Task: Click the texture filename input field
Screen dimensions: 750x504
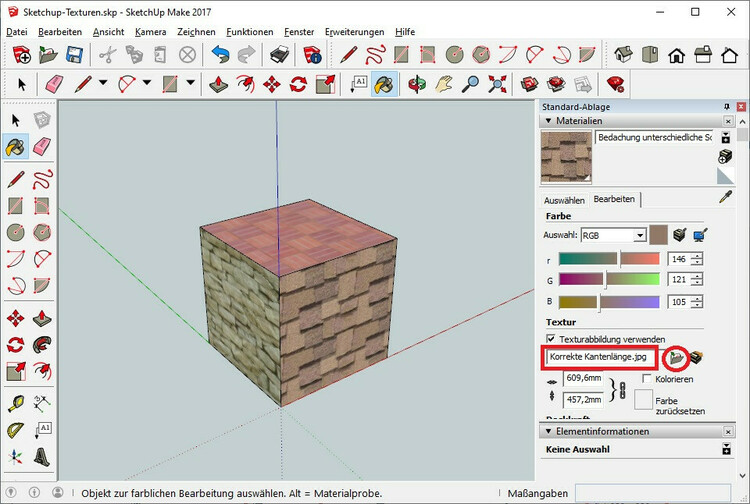Action: coord(597,356)
